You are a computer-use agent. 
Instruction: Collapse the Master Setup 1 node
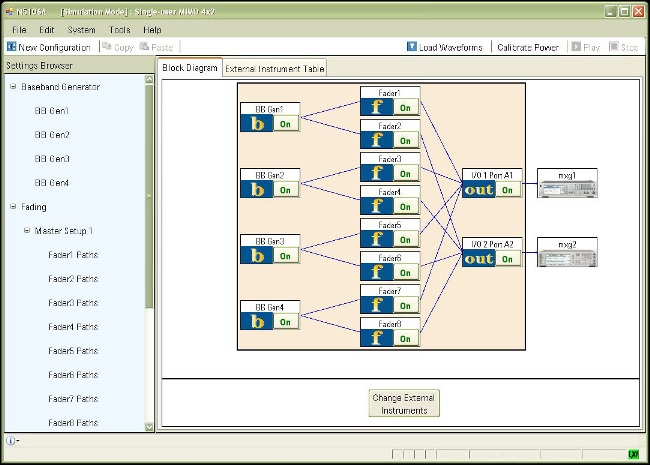(x=26, y=231)
